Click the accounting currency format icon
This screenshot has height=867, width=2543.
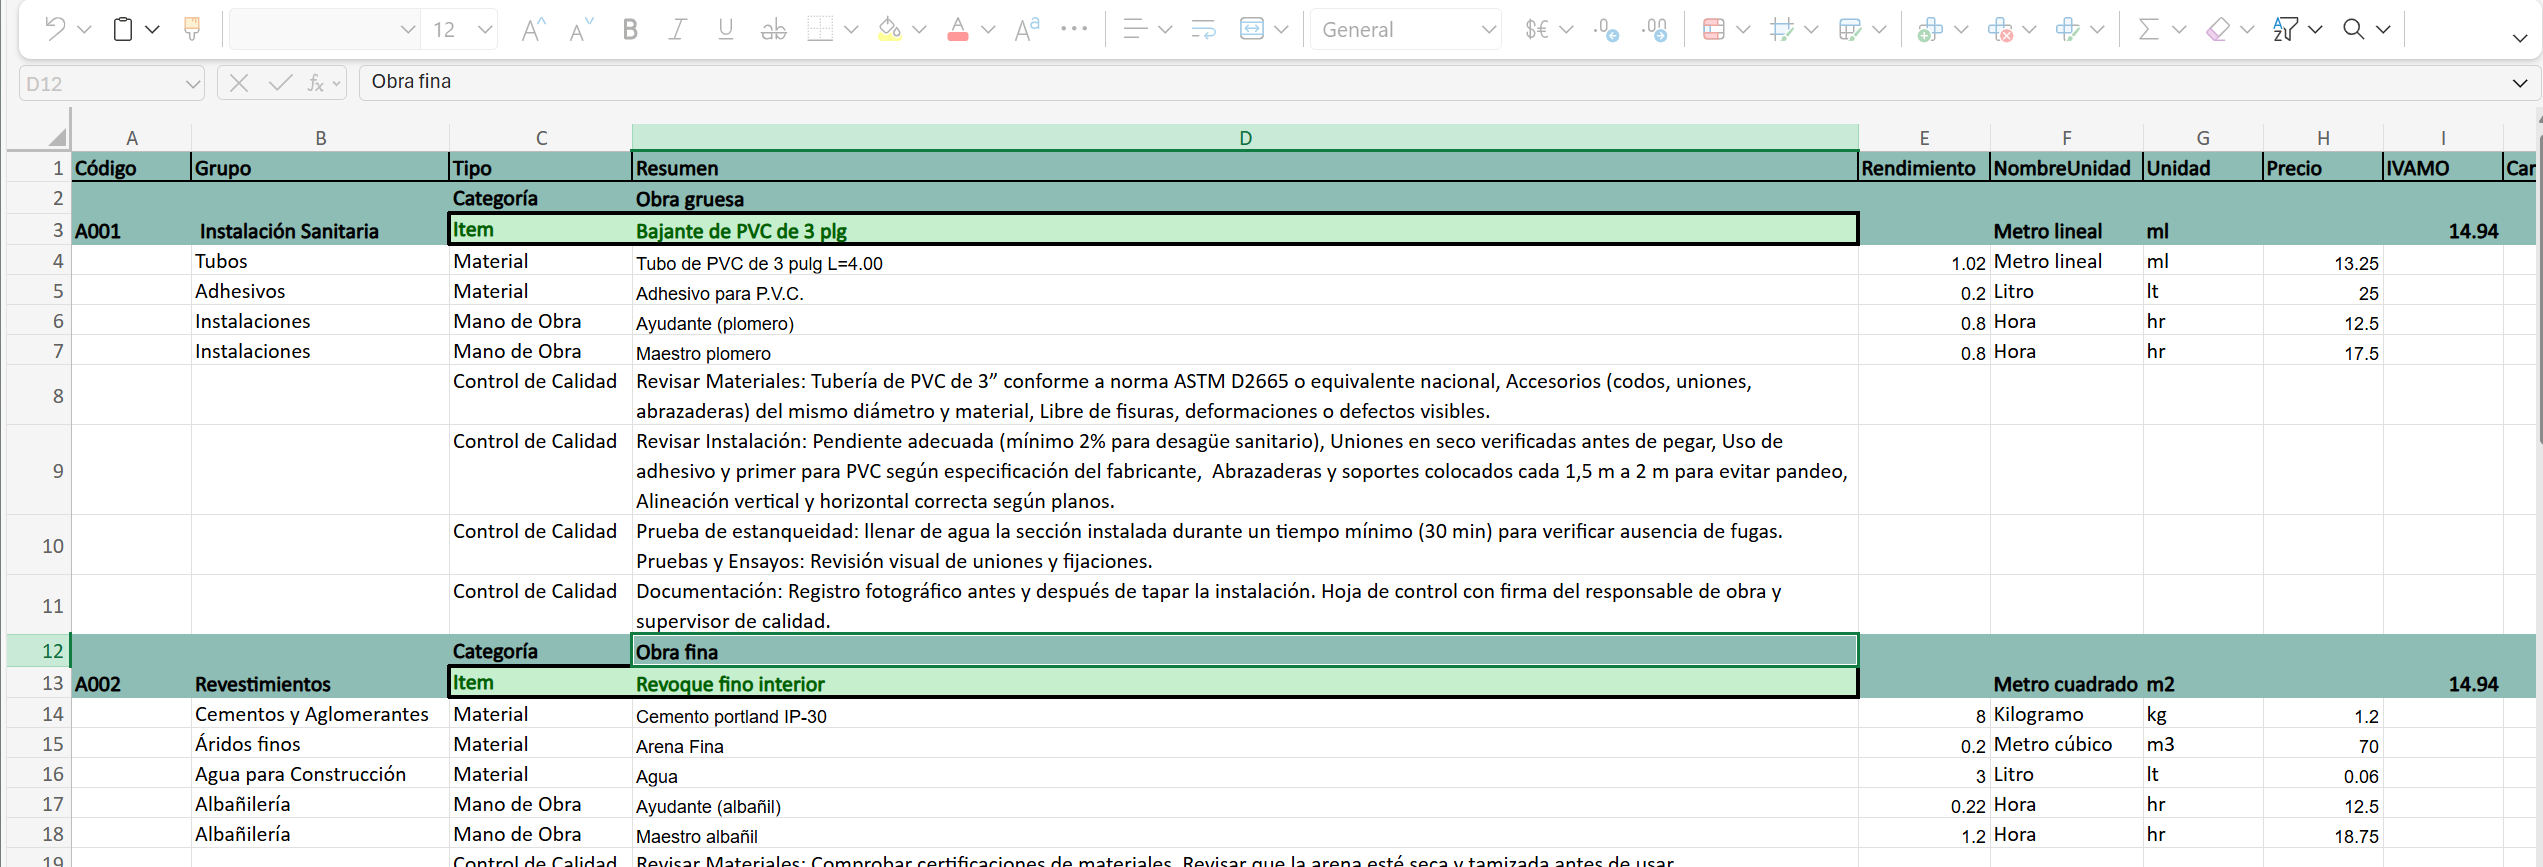pyautogui.click(x=1538, y=30)
